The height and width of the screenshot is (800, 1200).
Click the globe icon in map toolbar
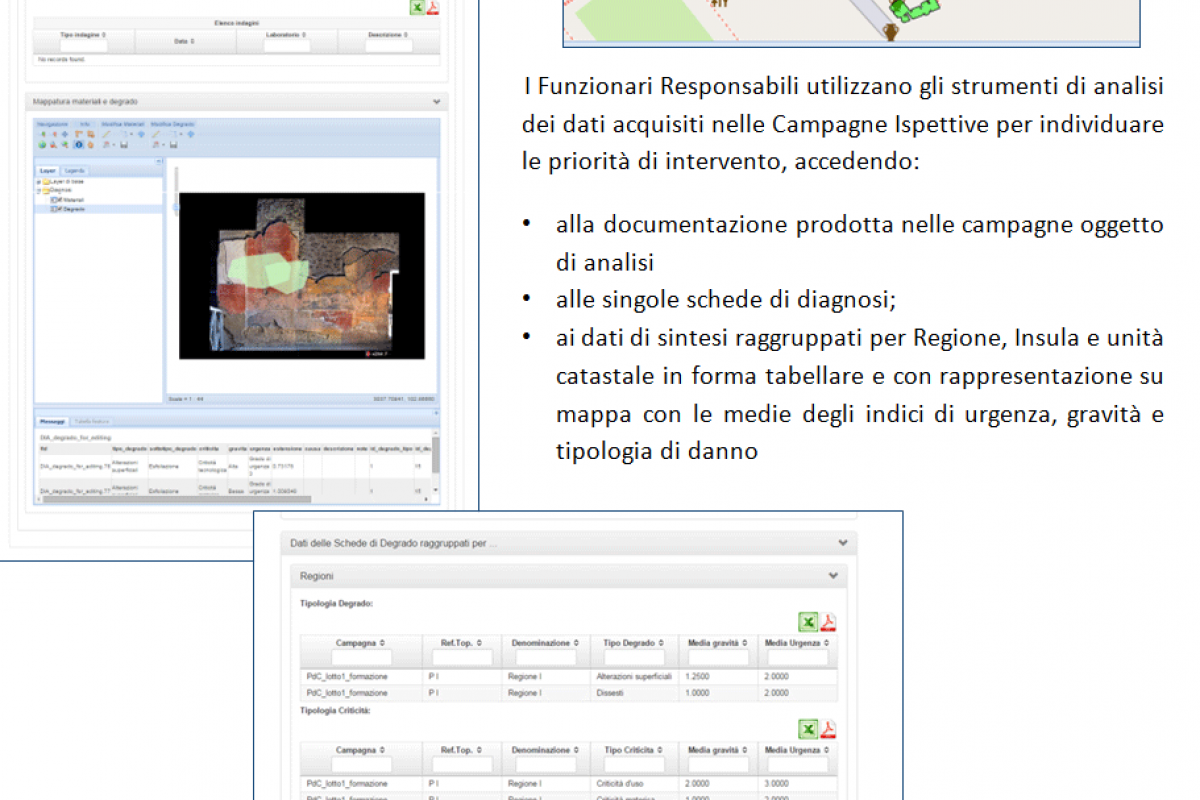(42, 144)
